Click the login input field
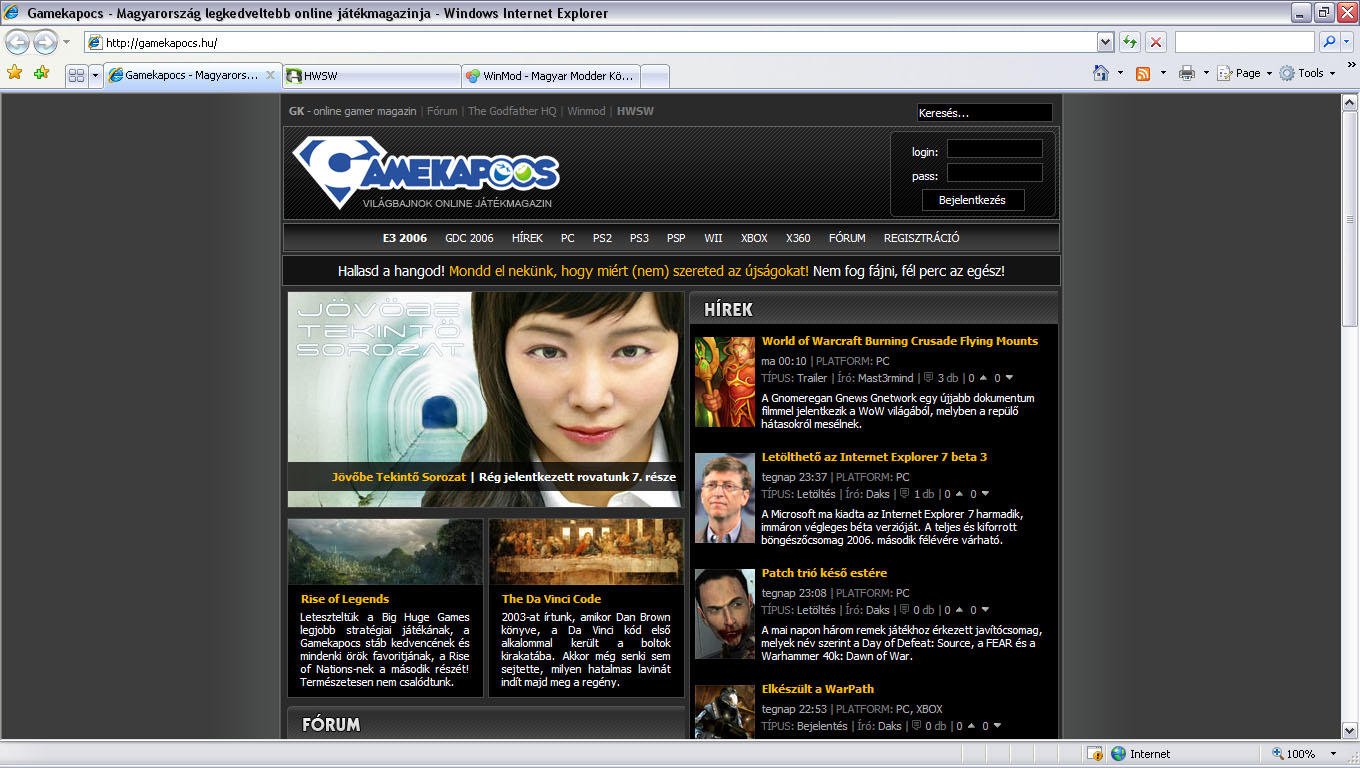 point(995,149)
